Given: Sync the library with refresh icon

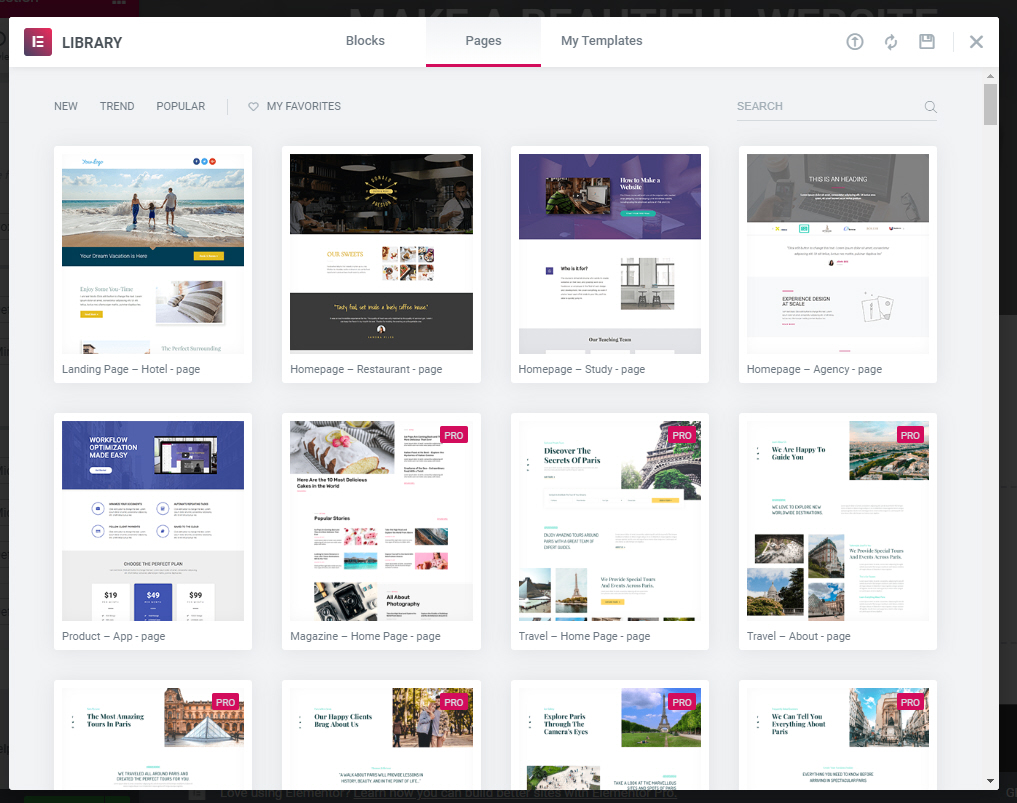Looking at the screenshot, I should click(x=891, y=42).
